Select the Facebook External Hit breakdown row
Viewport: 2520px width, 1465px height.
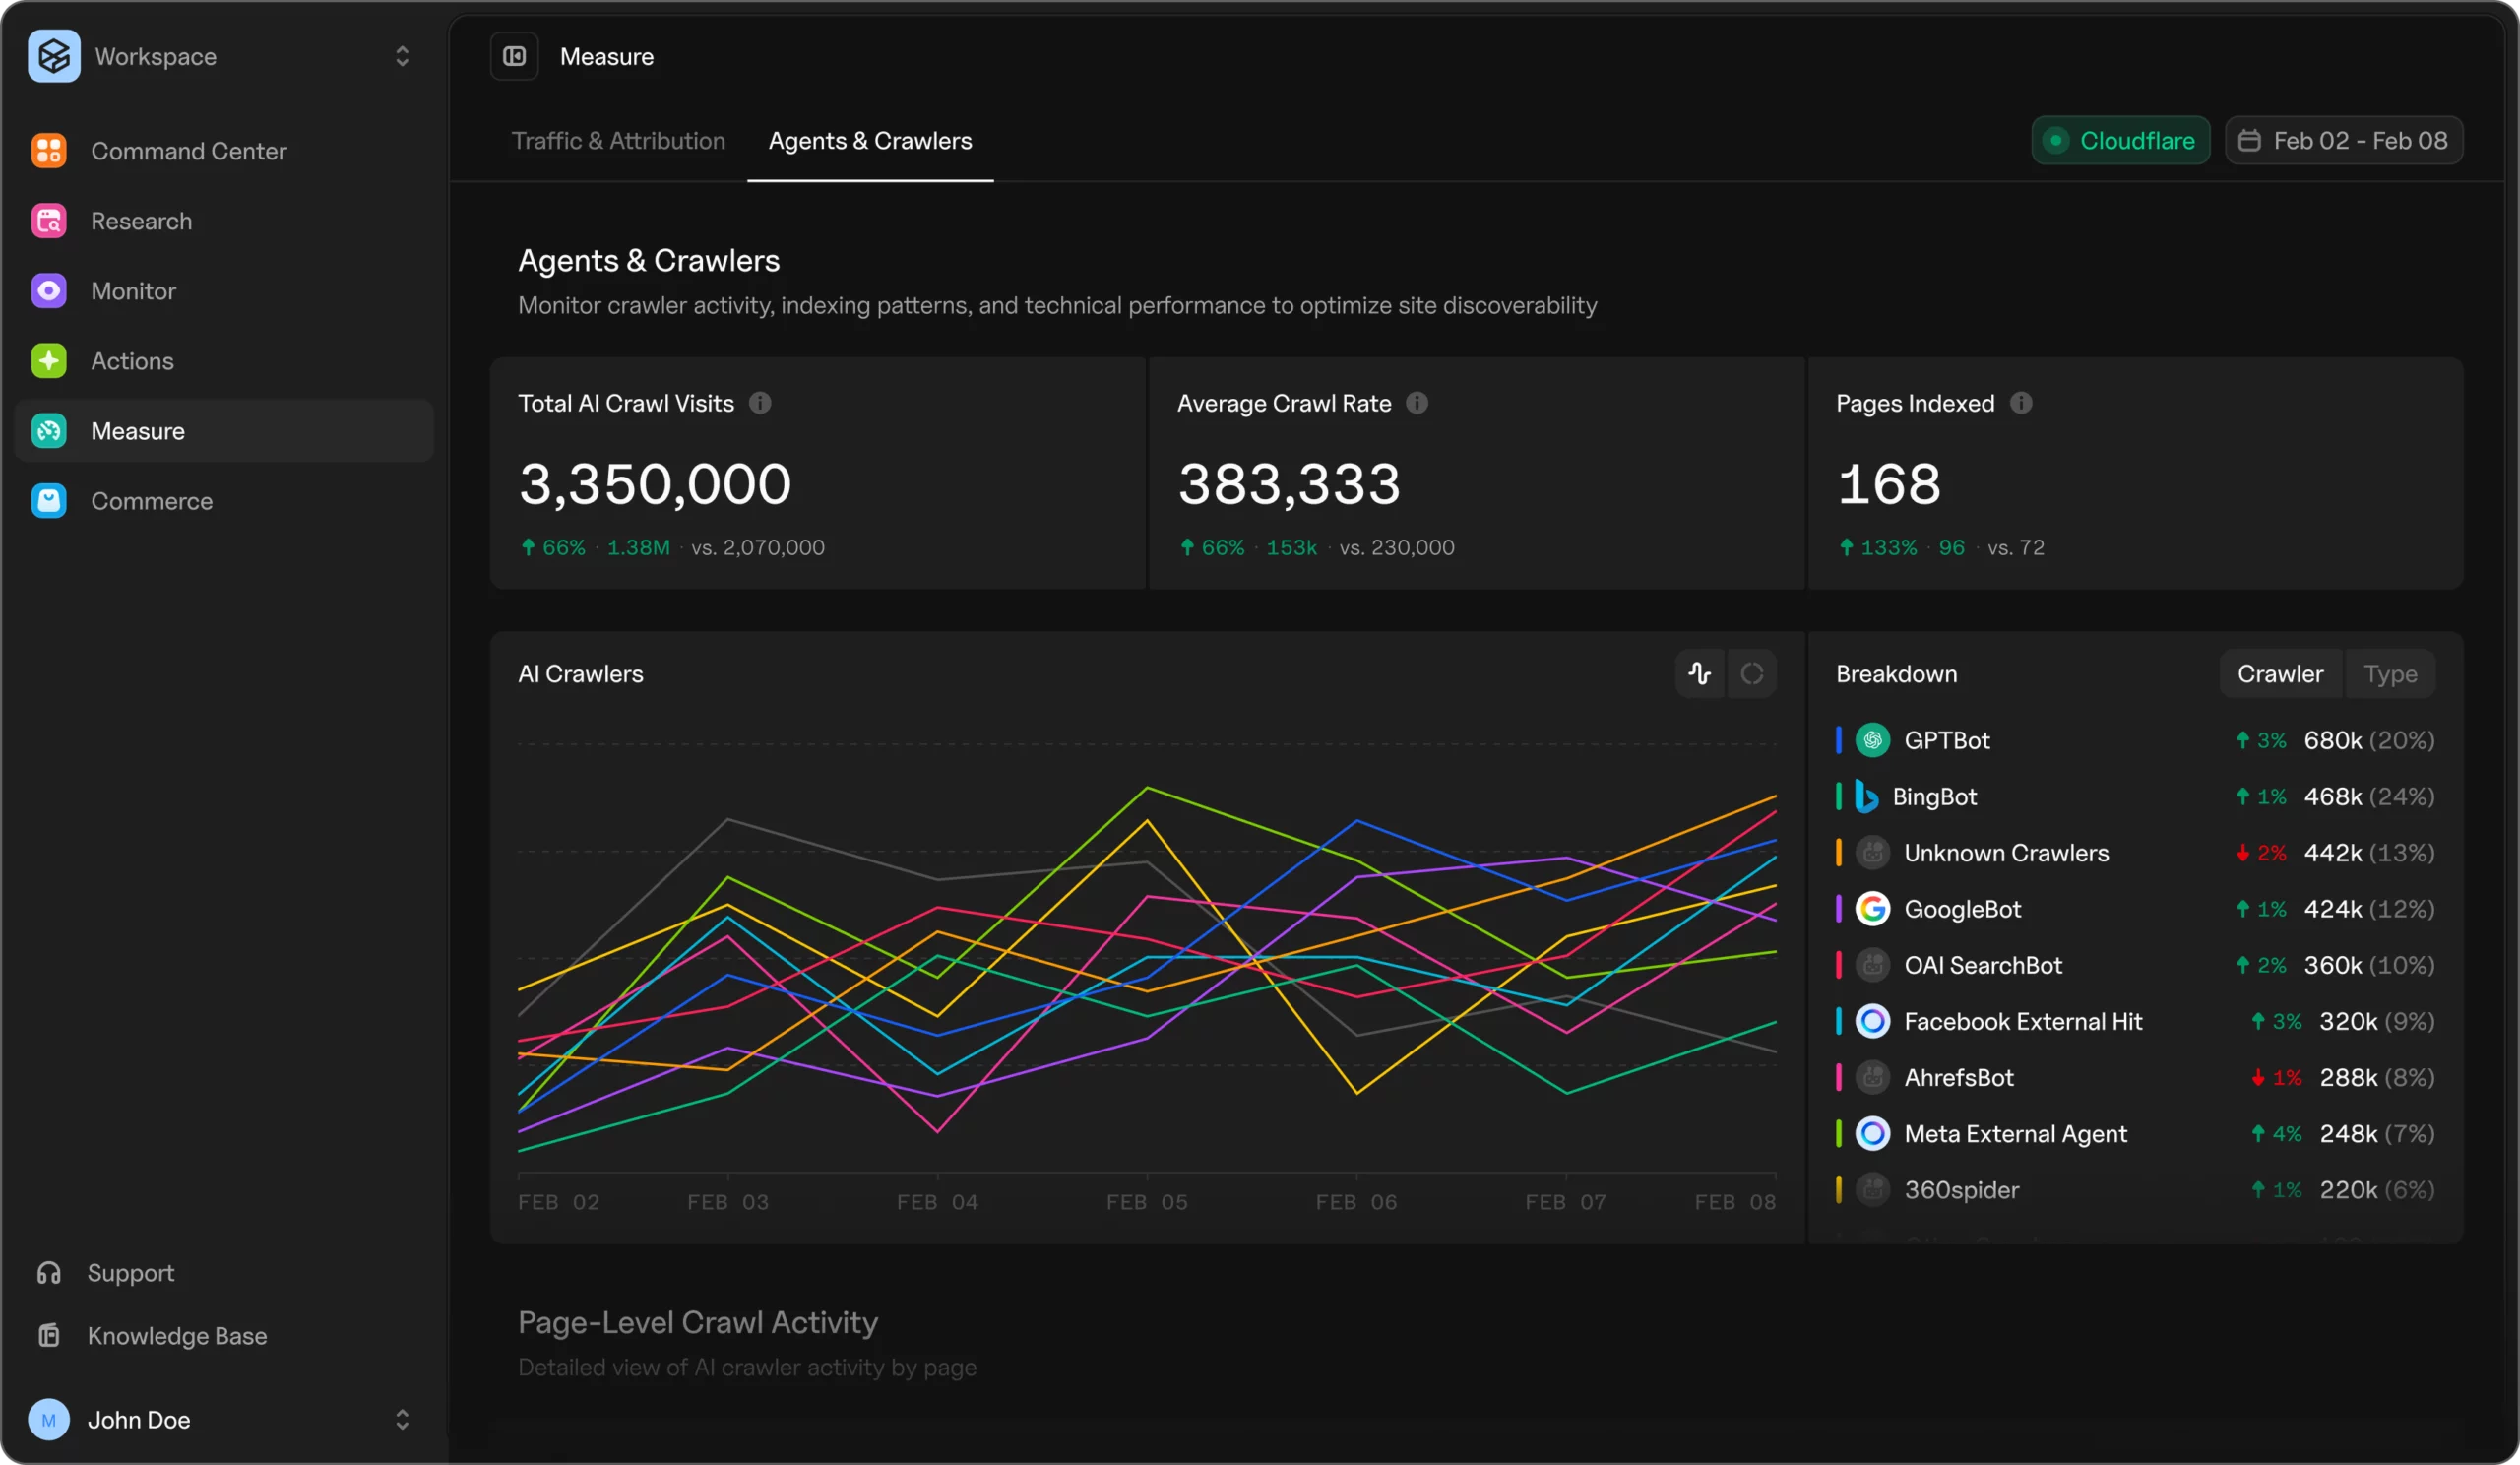tap(2022, 1021)
